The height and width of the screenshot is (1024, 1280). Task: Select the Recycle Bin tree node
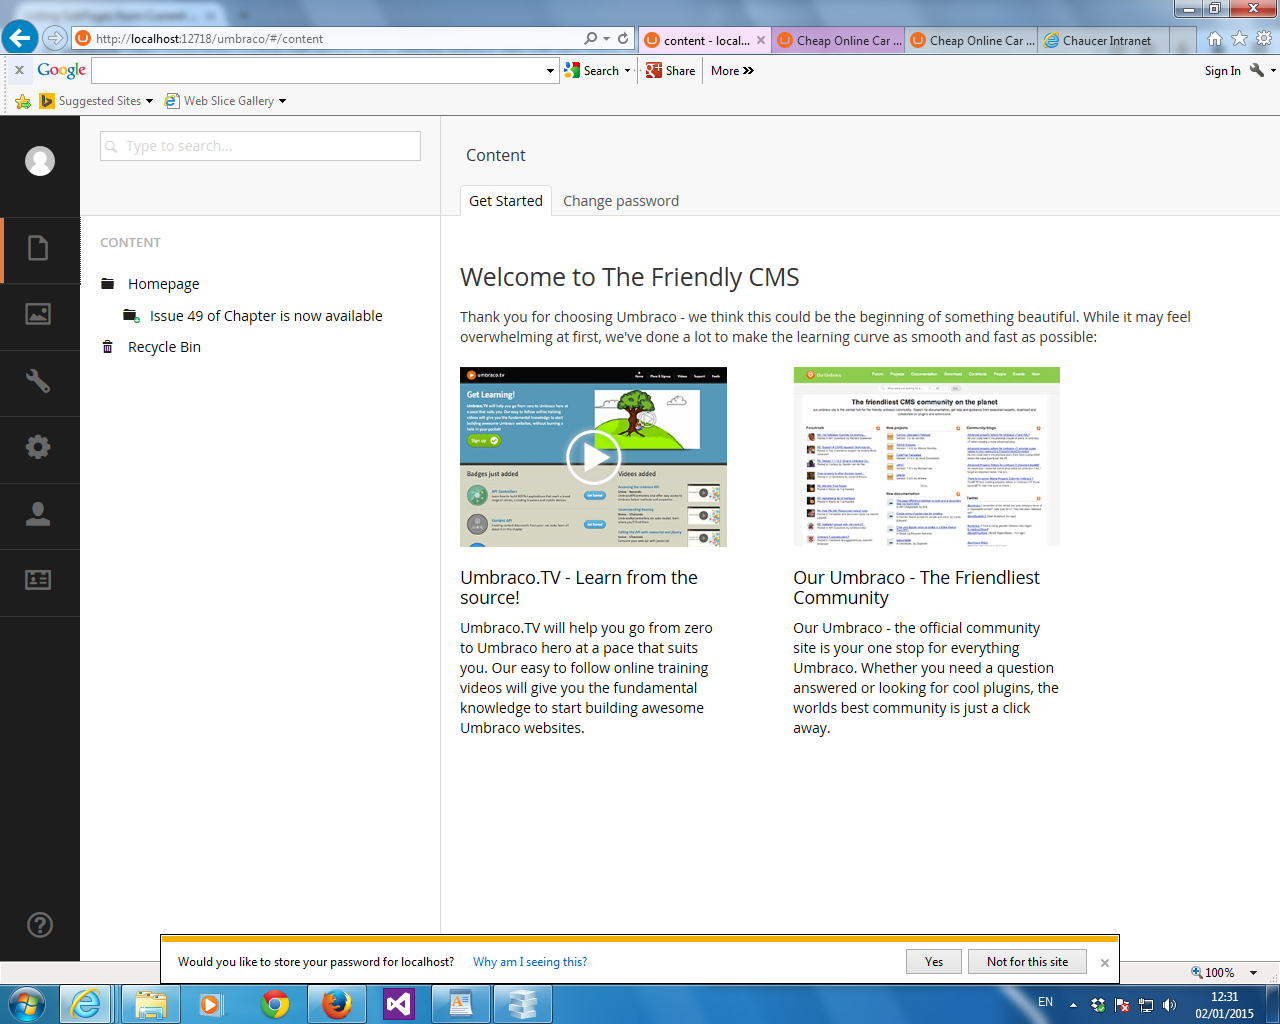(164, 347)
